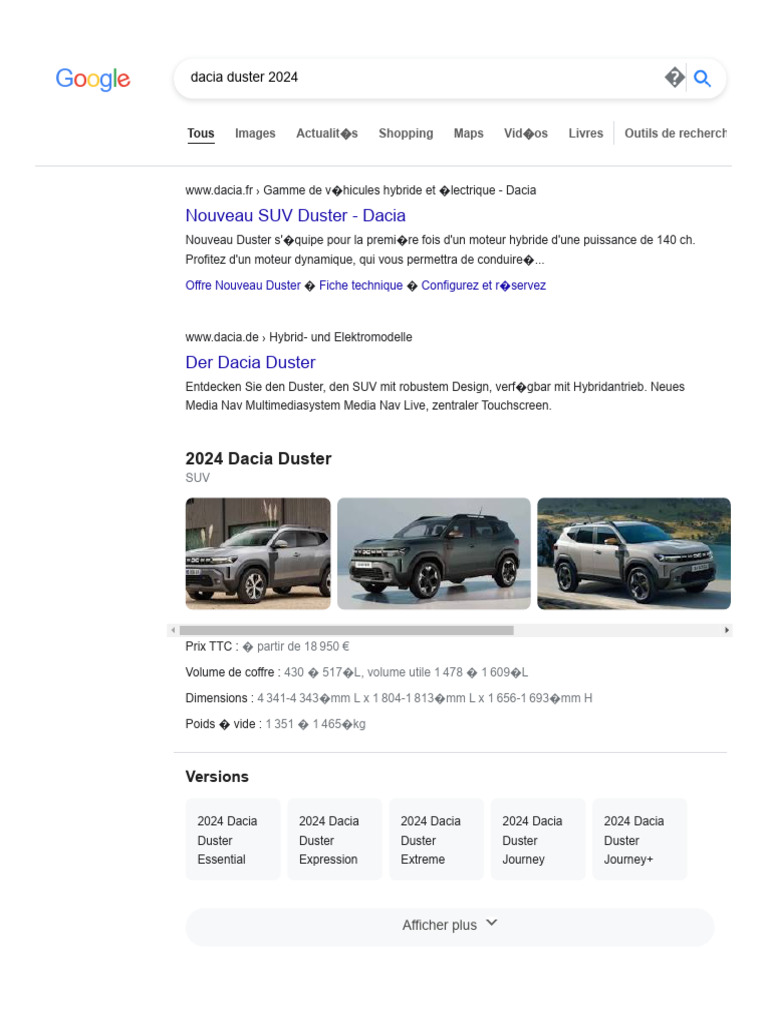Follow the Fiche technique sitelink
The height and width of the screenshot is (1024, 768).
360,285
